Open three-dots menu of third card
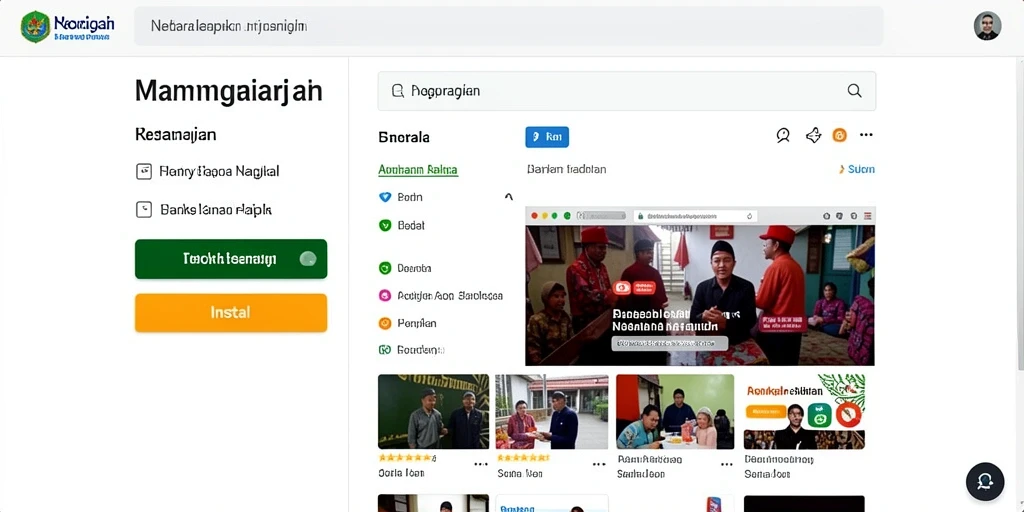The width and height of the screenshot is (1024, 512). pos(726,464)
